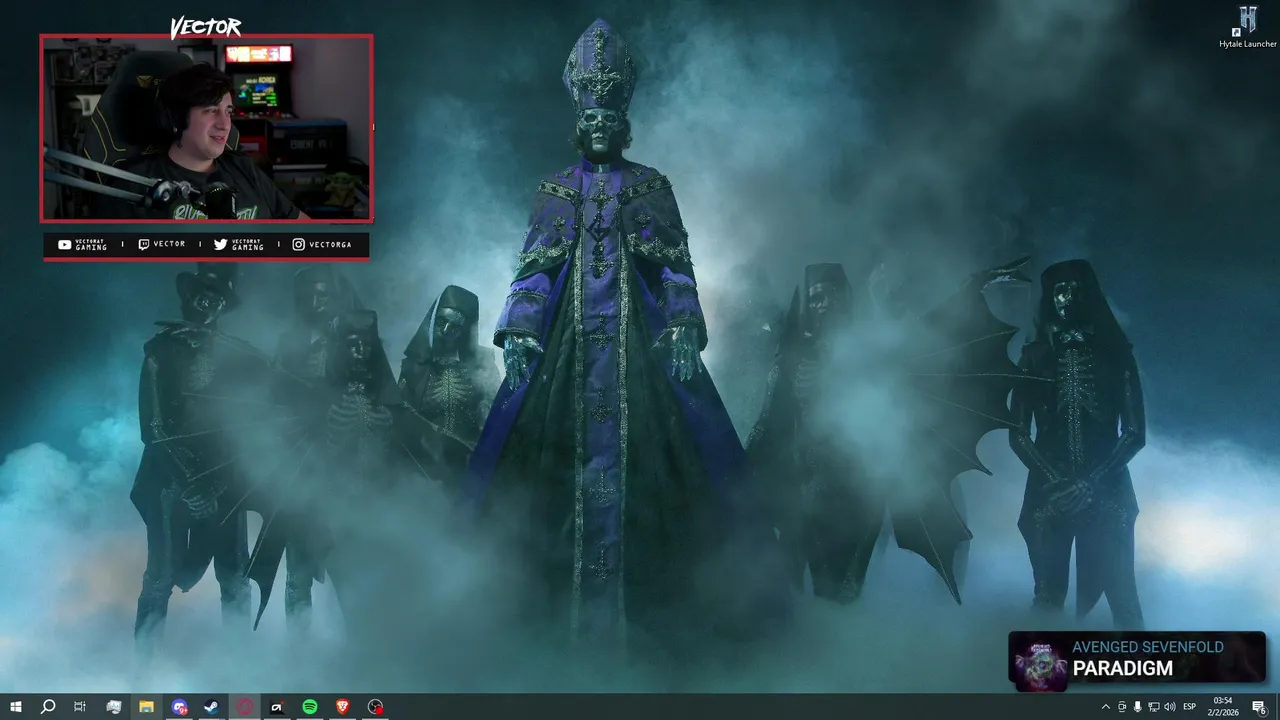This screenshot has width=1280, height=720.
Task: Open the monitor app icon left of File Explorer
Action: tap(113, 707)
